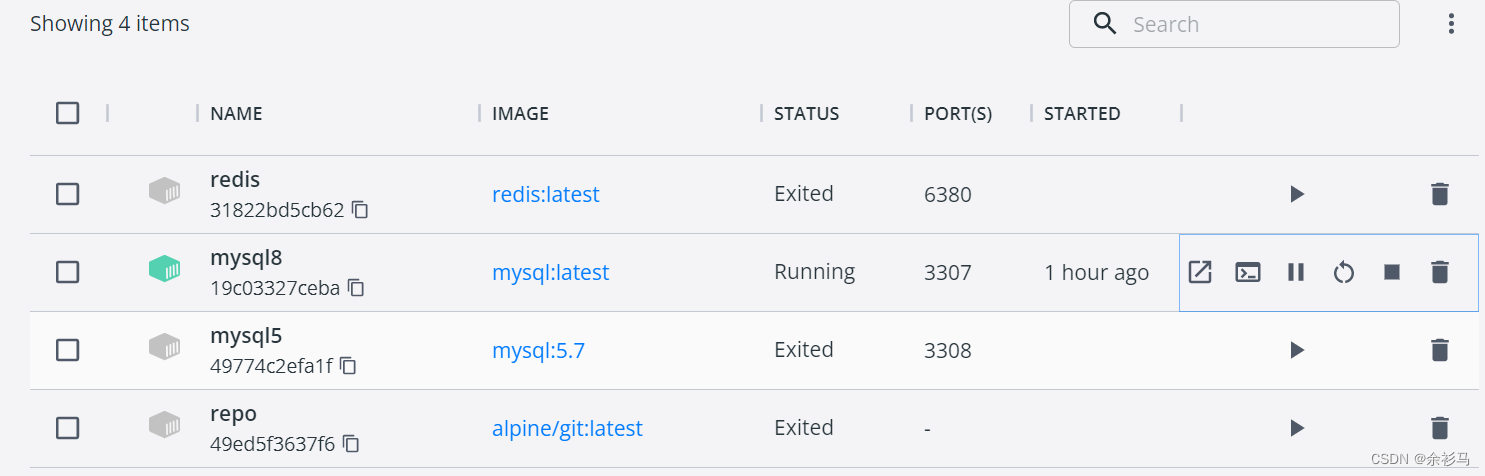The height and width of the screenshot is (476, 1485).
Task: Open the vertical dots options menu
Action: [x=1451, y=24]
